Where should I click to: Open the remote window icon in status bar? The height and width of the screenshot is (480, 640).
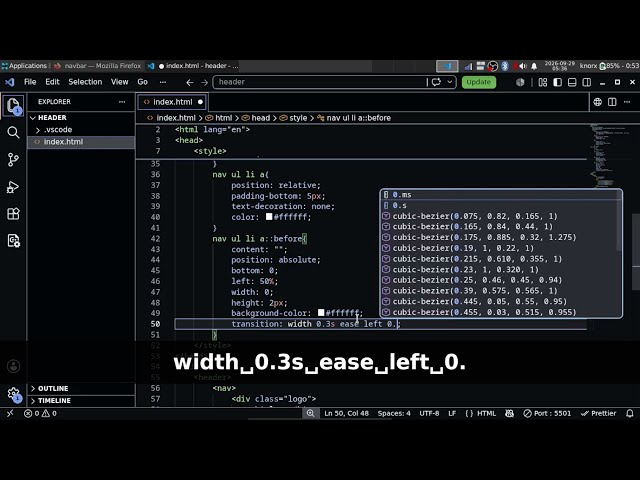point(10,413)
